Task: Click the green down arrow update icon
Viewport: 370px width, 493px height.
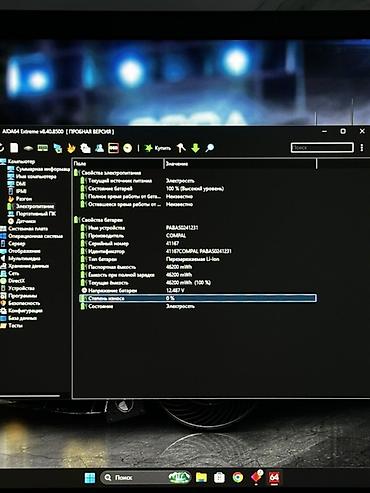Action: 195,148
